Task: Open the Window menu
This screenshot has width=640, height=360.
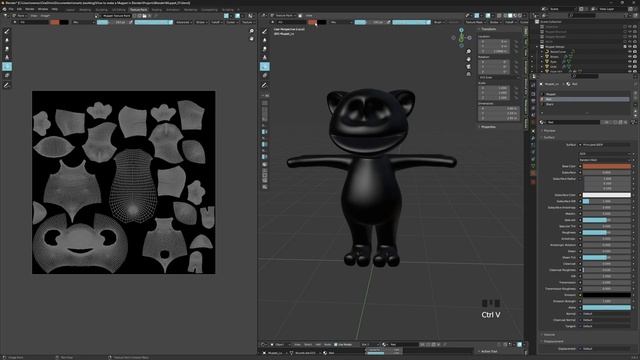Action: [43, 9]
